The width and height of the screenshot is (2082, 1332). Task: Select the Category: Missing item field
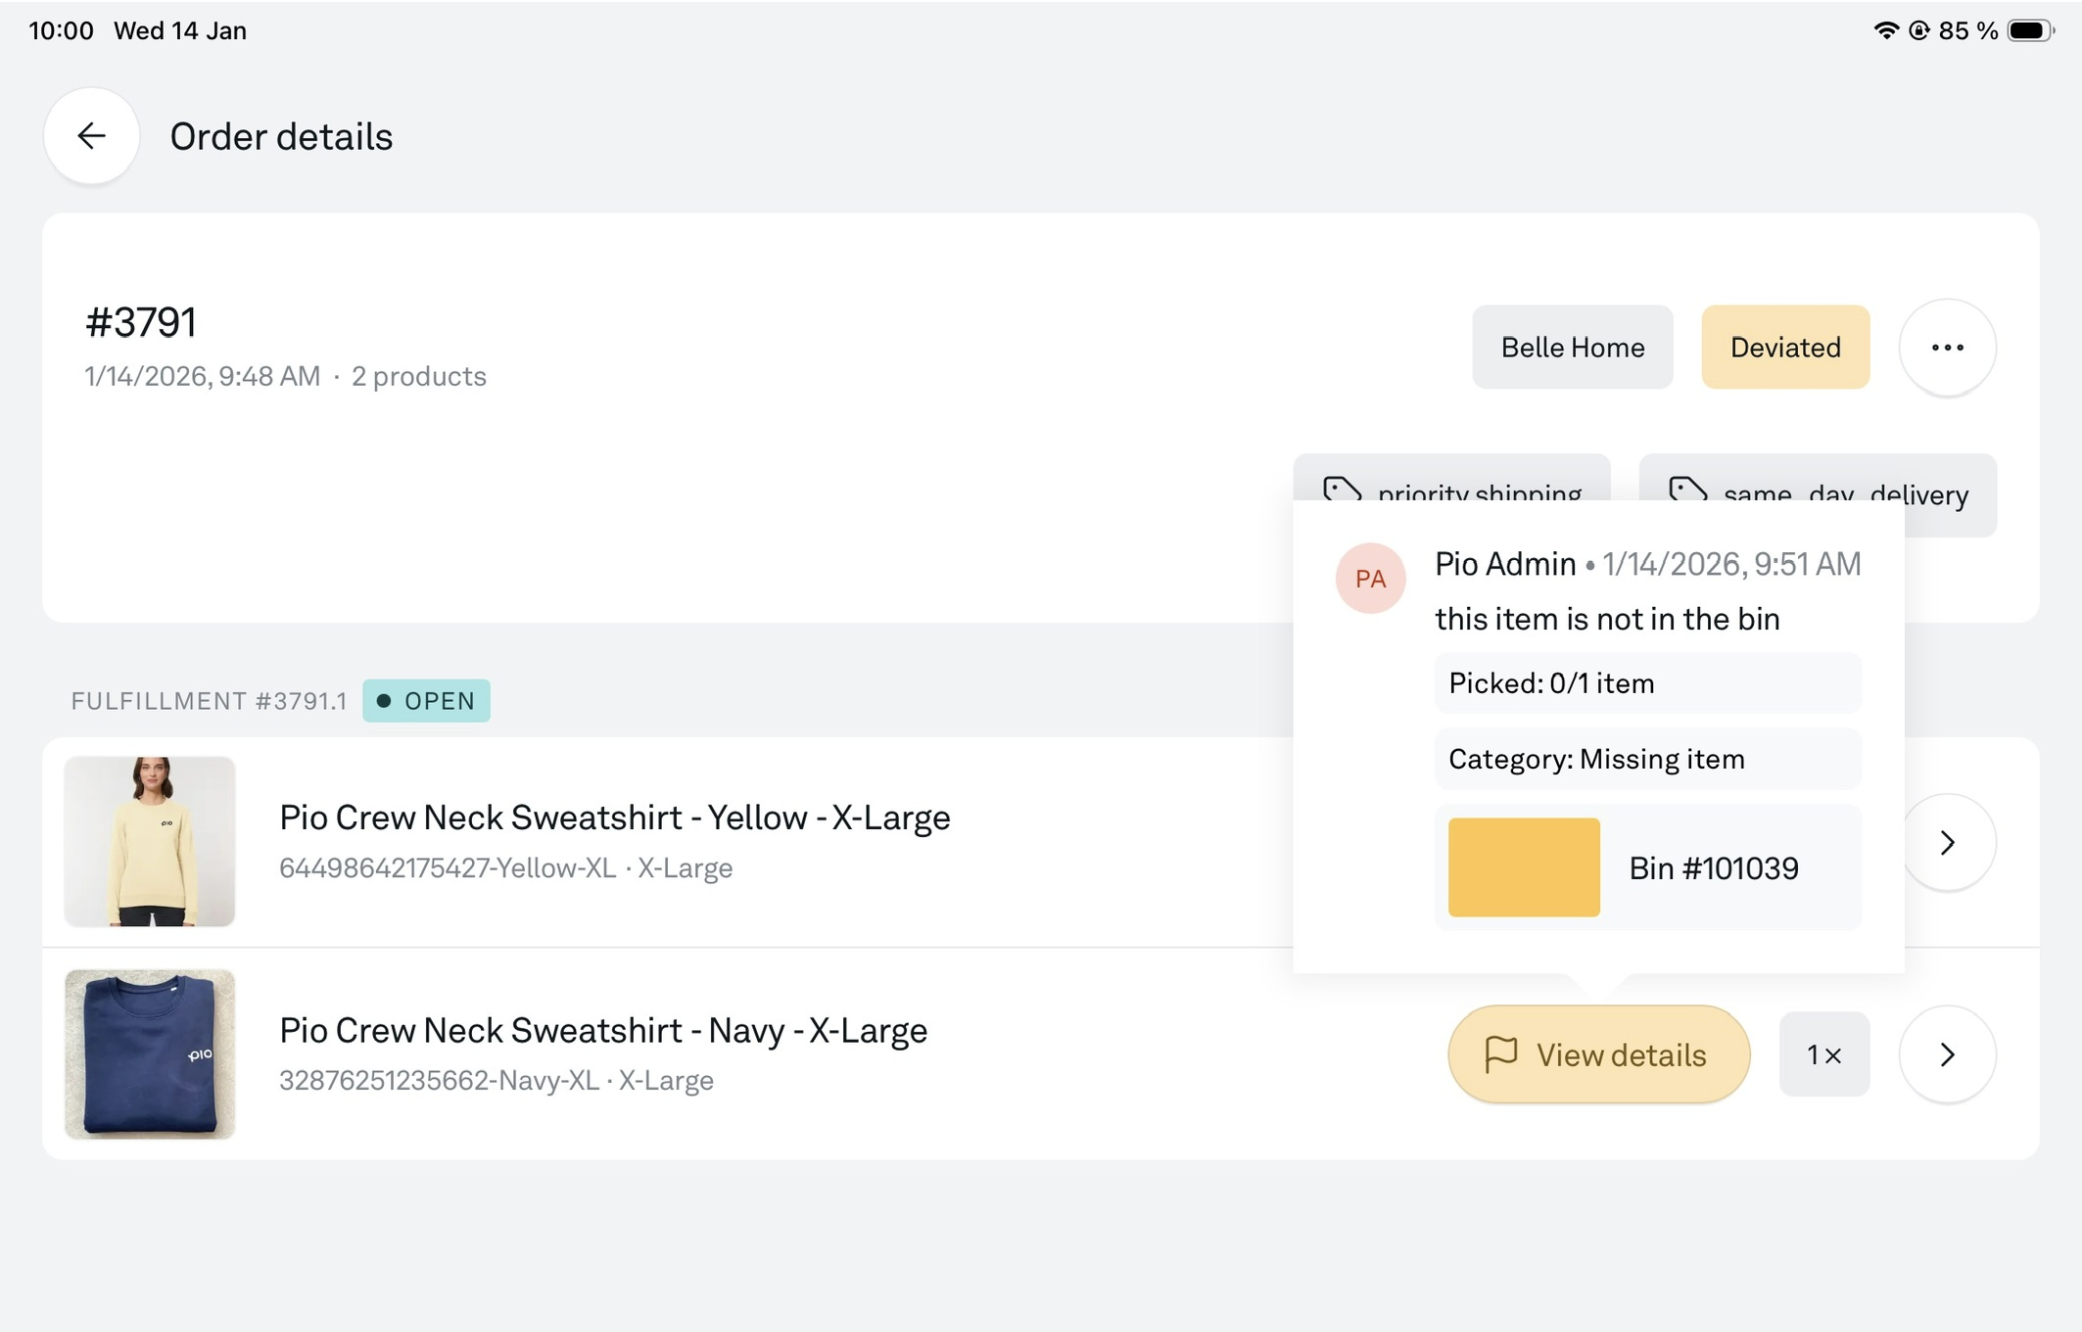[1646, 759]
